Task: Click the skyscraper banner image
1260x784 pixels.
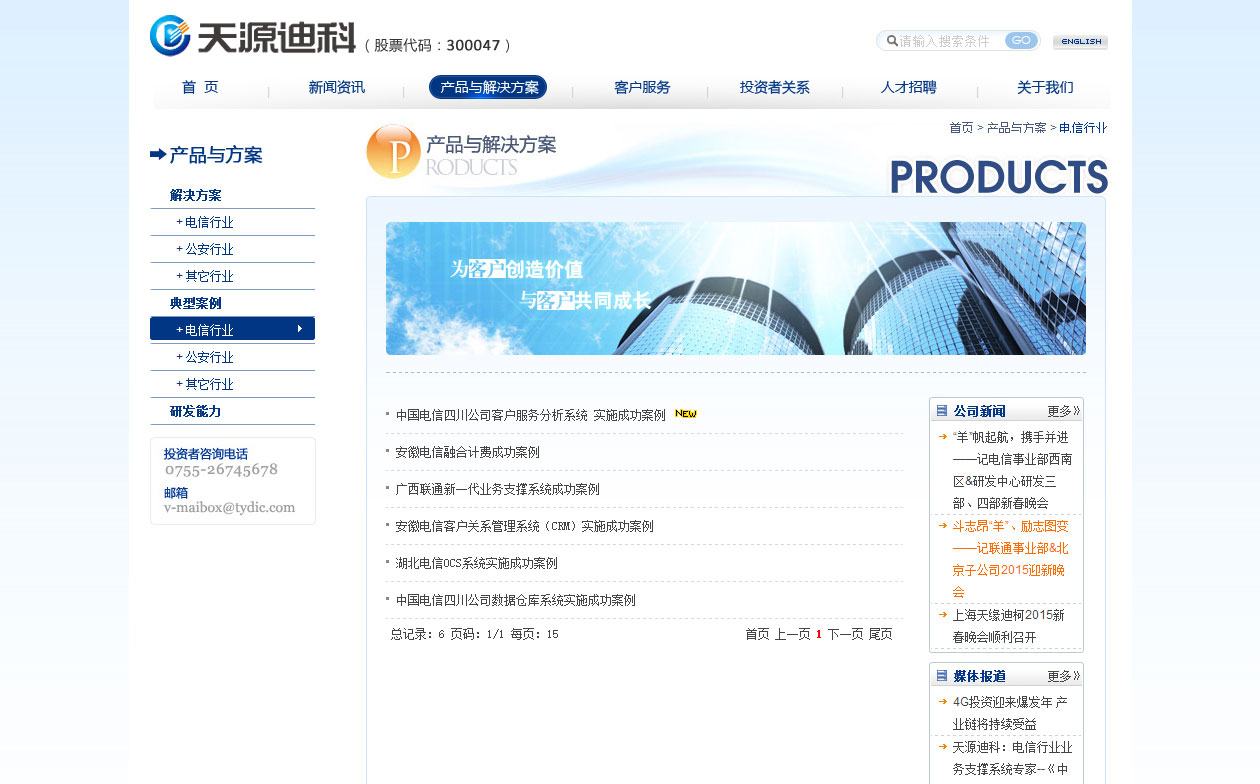Action: pos(736,288)
